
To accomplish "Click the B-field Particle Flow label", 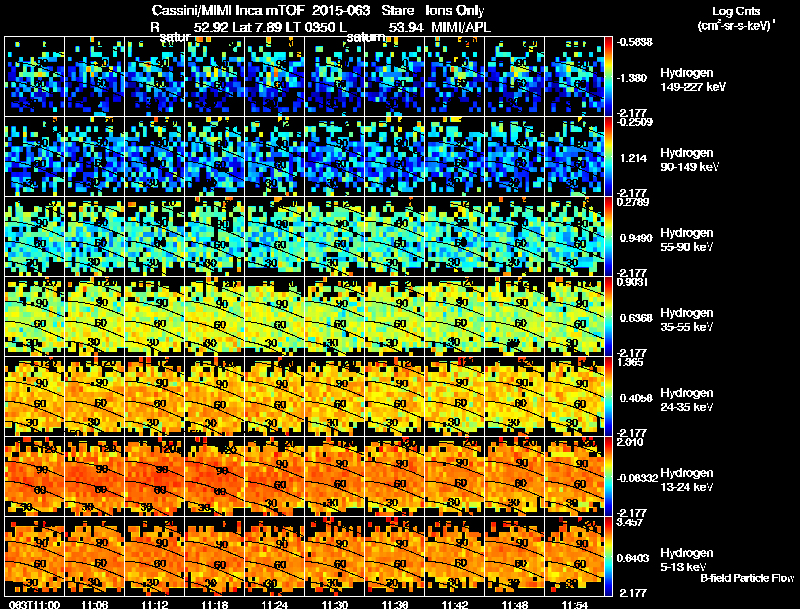I will (x=747, y=578).
